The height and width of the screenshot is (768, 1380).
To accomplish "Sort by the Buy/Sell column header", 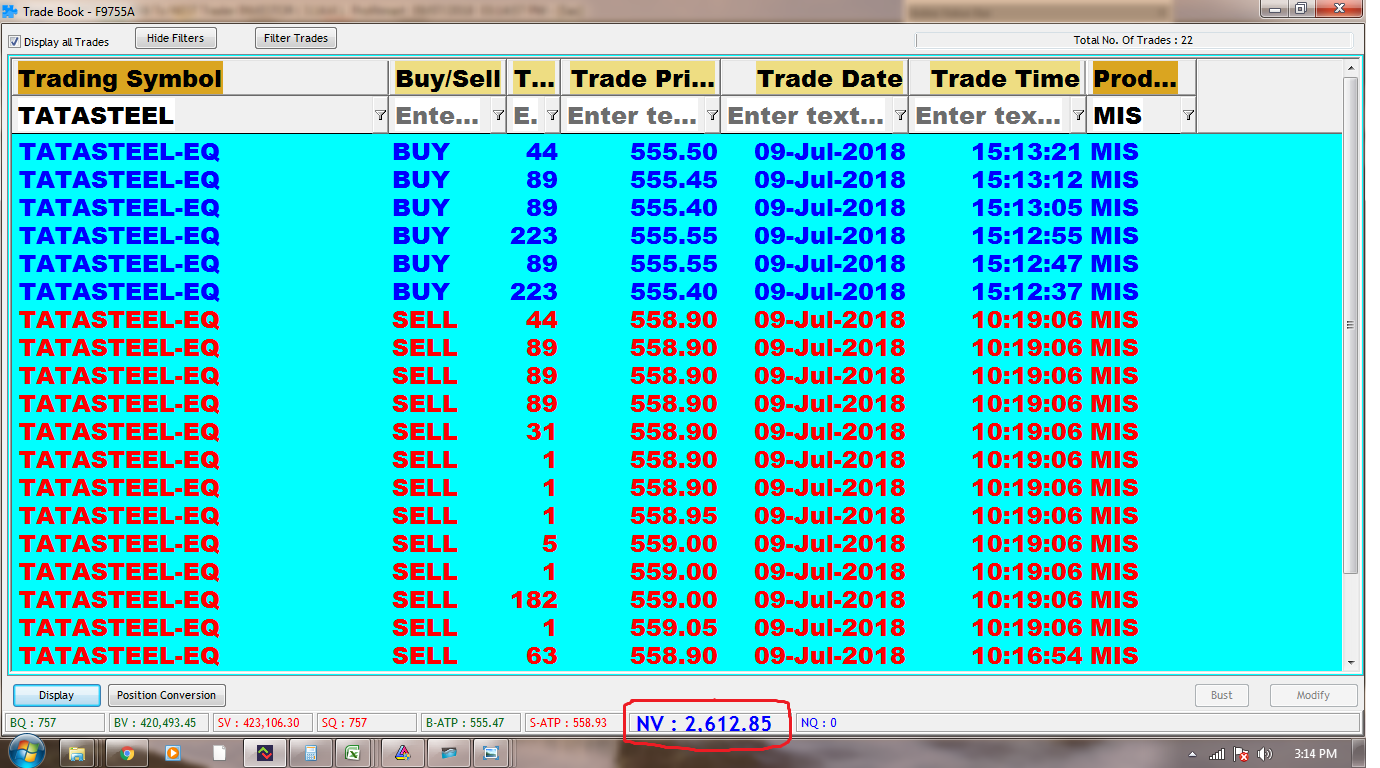I will point(447,78).
